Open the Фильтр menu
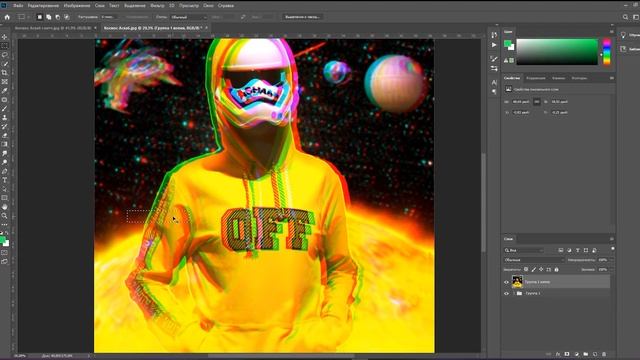This screenshot has width=640, height=360. point(158,6)
